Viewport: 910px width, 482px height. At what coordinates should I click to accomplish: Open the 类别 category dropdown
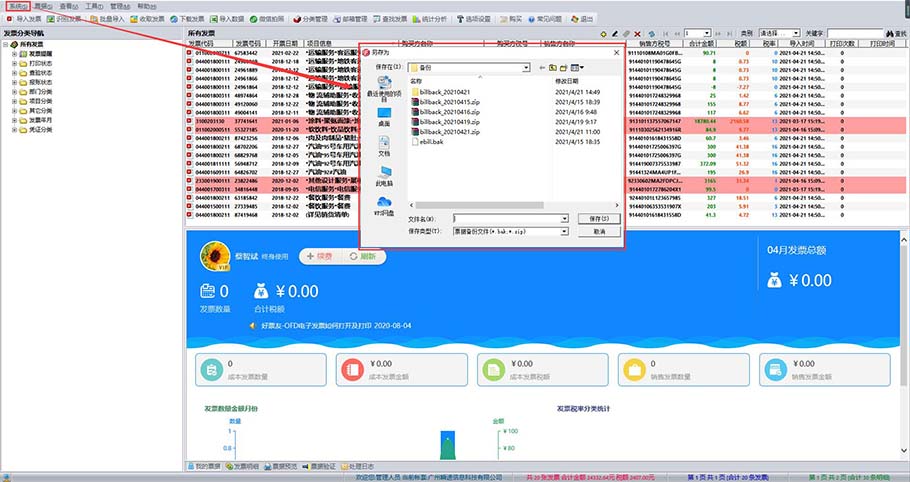point(779,33)
